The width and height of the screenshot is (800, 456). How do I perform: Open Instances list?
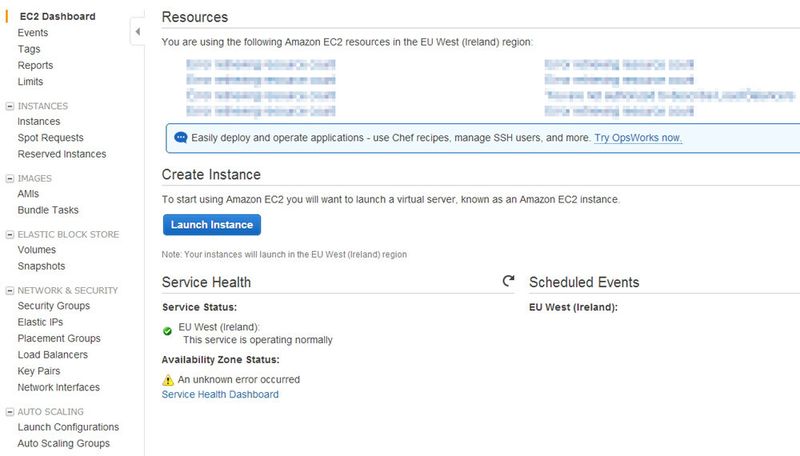pos(39,121)
